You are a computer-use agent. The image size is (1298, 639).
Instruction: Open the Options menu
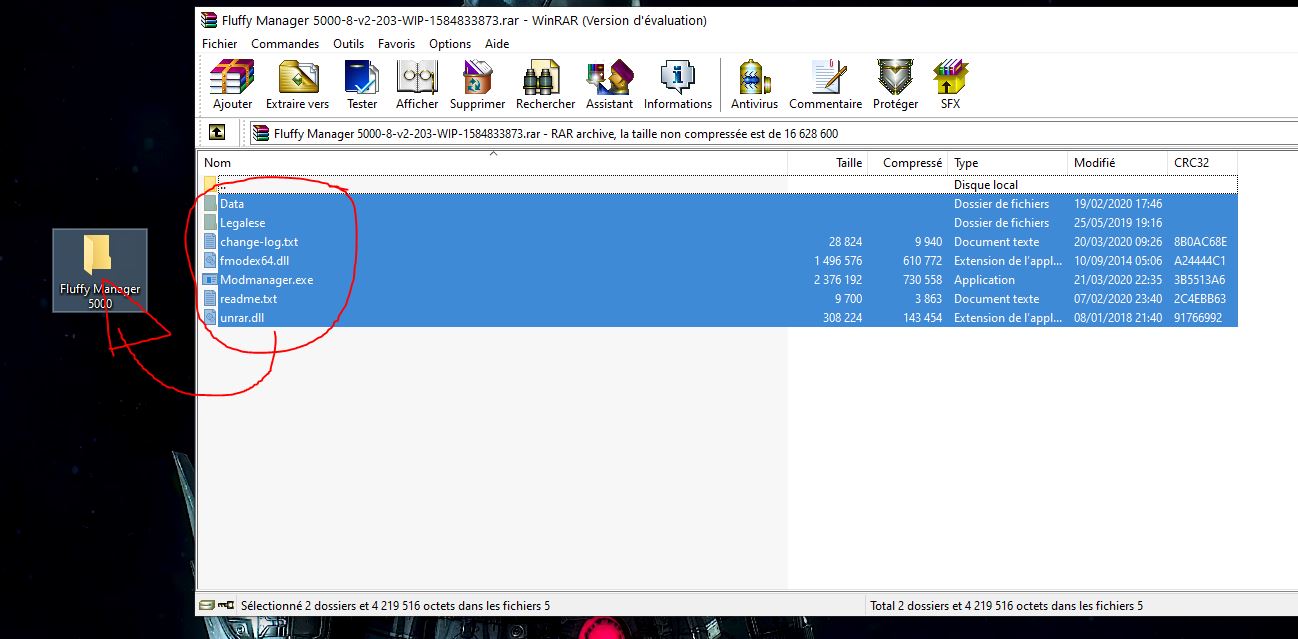point(450,44)
